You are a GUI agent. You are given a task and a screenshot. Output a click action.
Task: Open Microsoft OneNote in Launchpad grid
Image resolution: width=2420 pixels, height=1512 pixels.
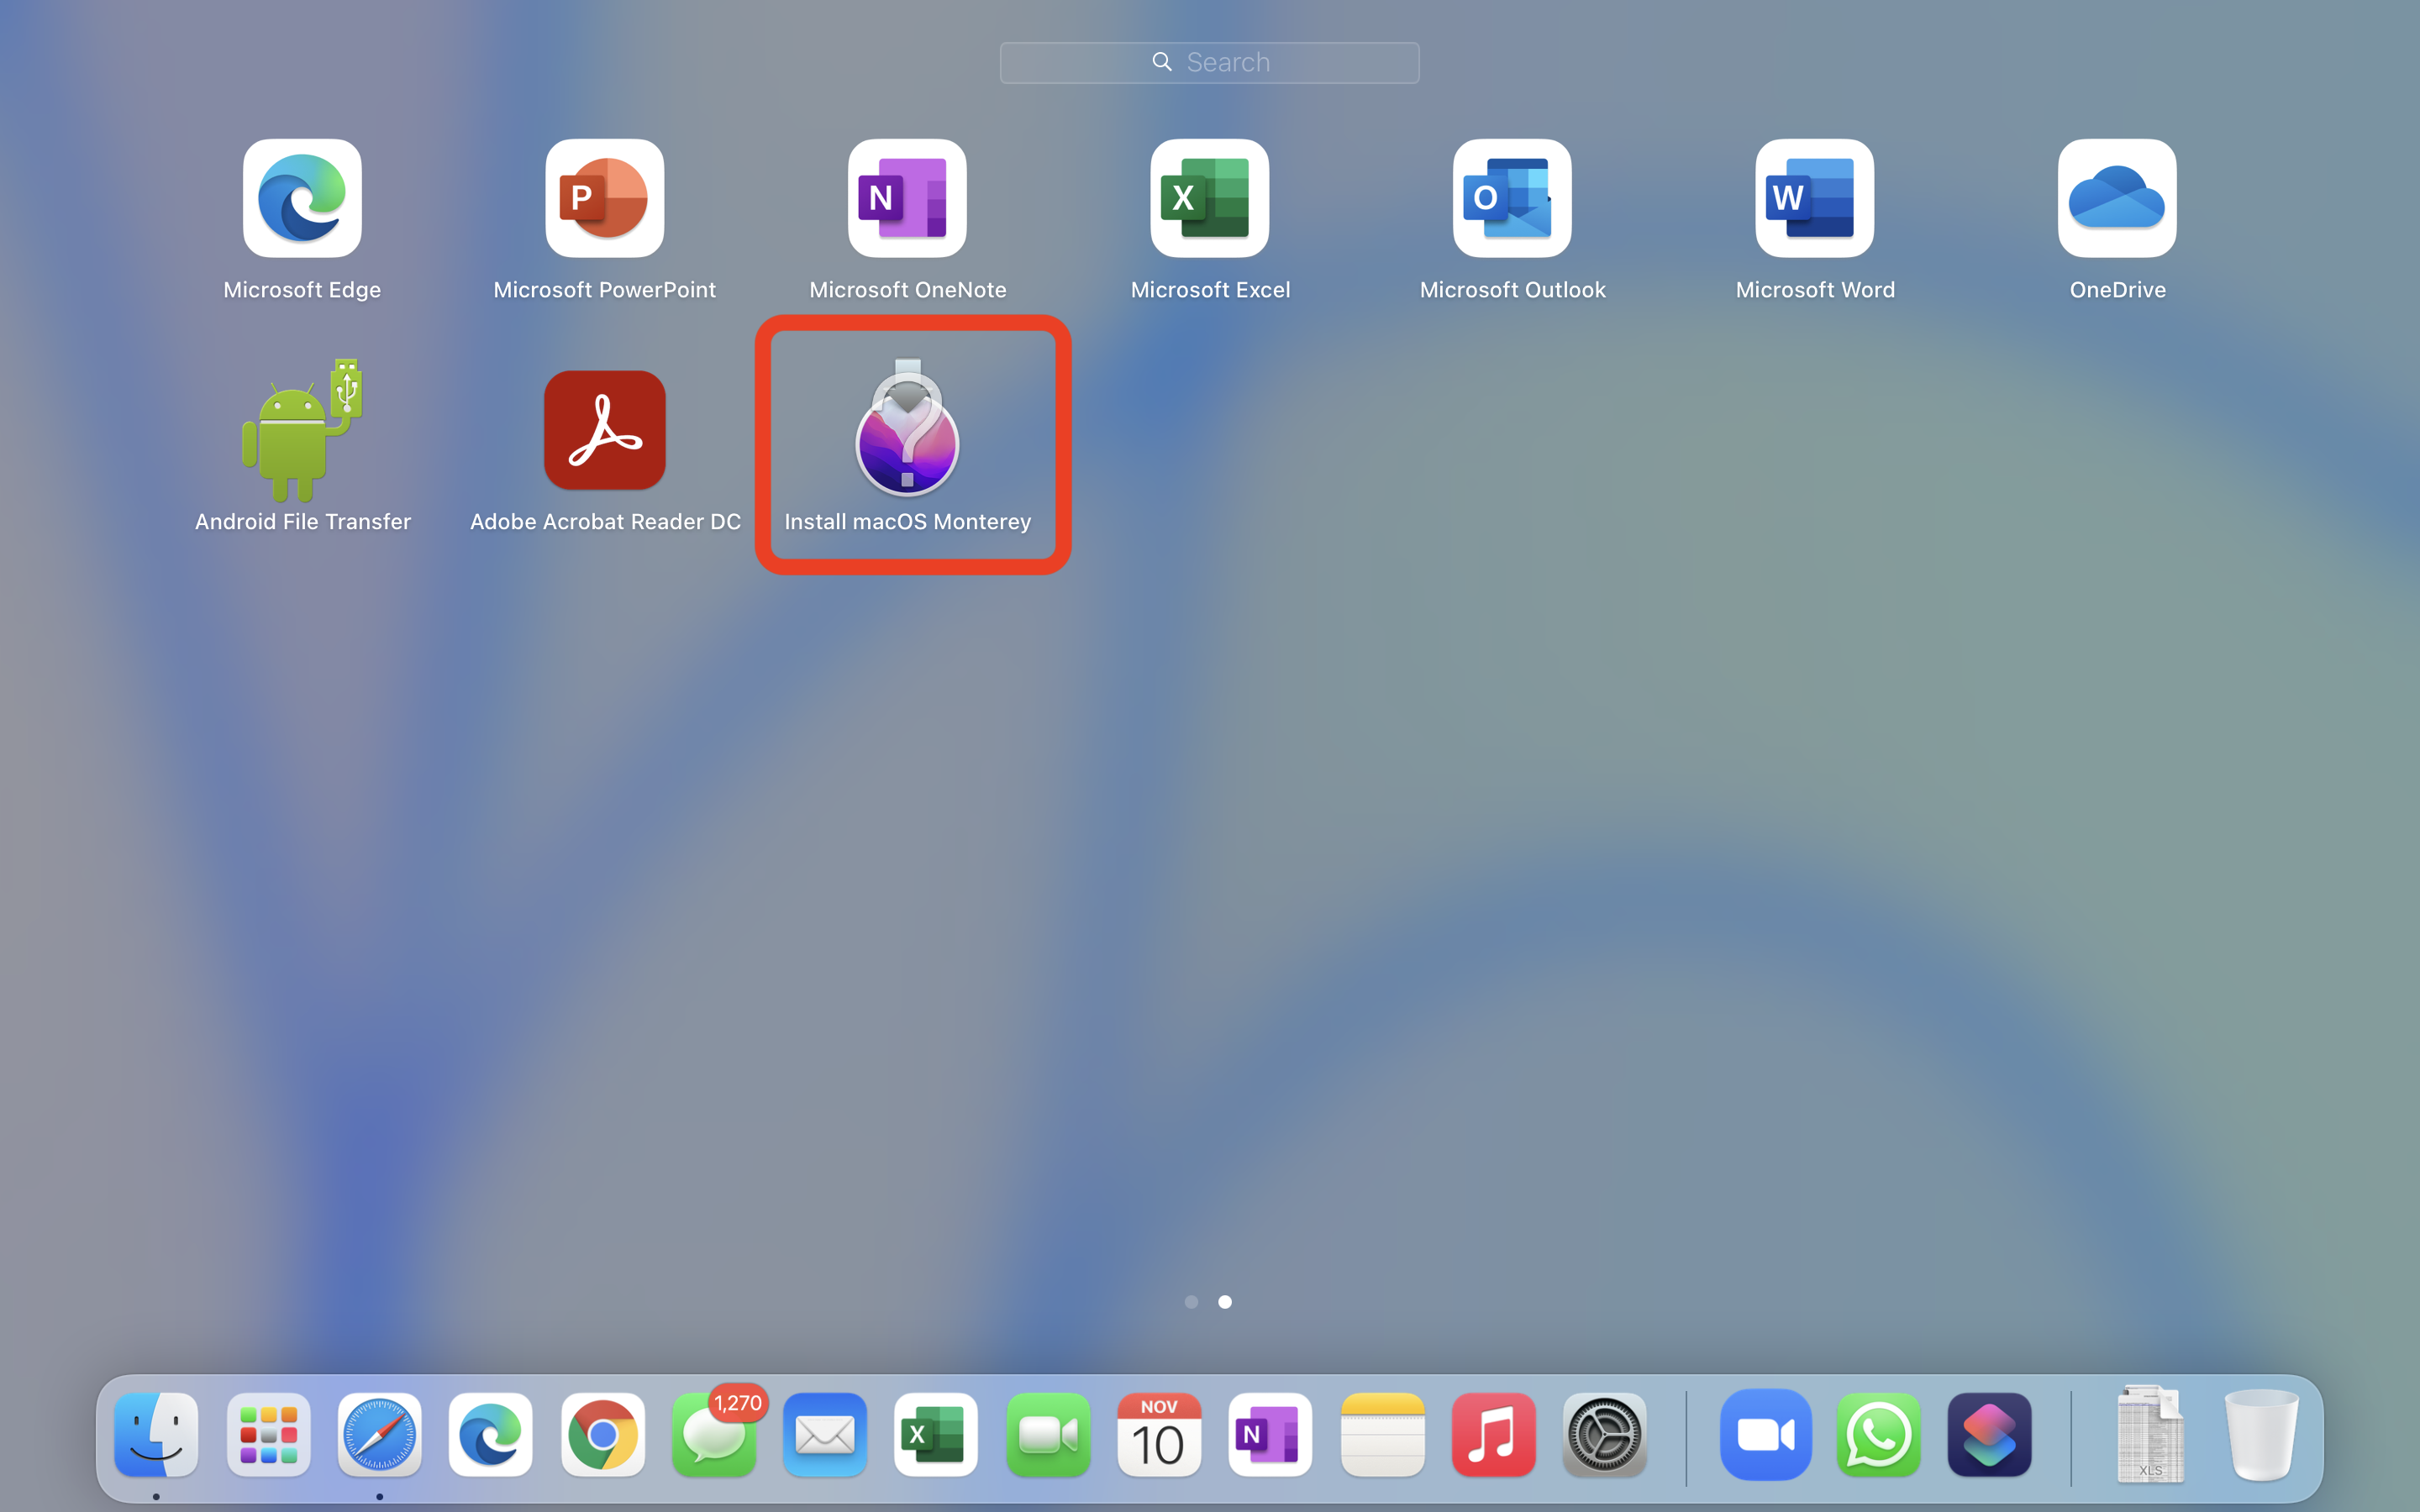907,198
